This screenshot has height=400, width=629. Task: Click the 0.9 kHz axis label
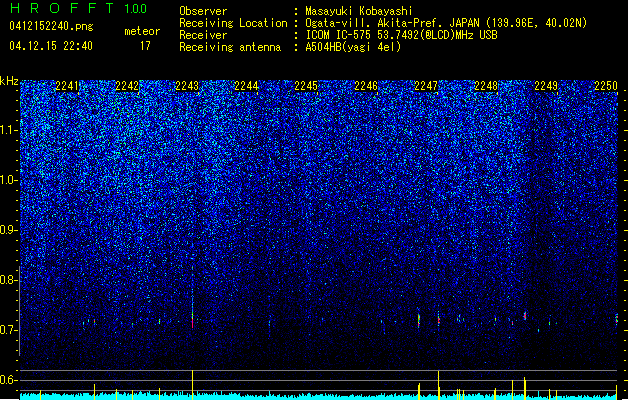tap(9, 230)
